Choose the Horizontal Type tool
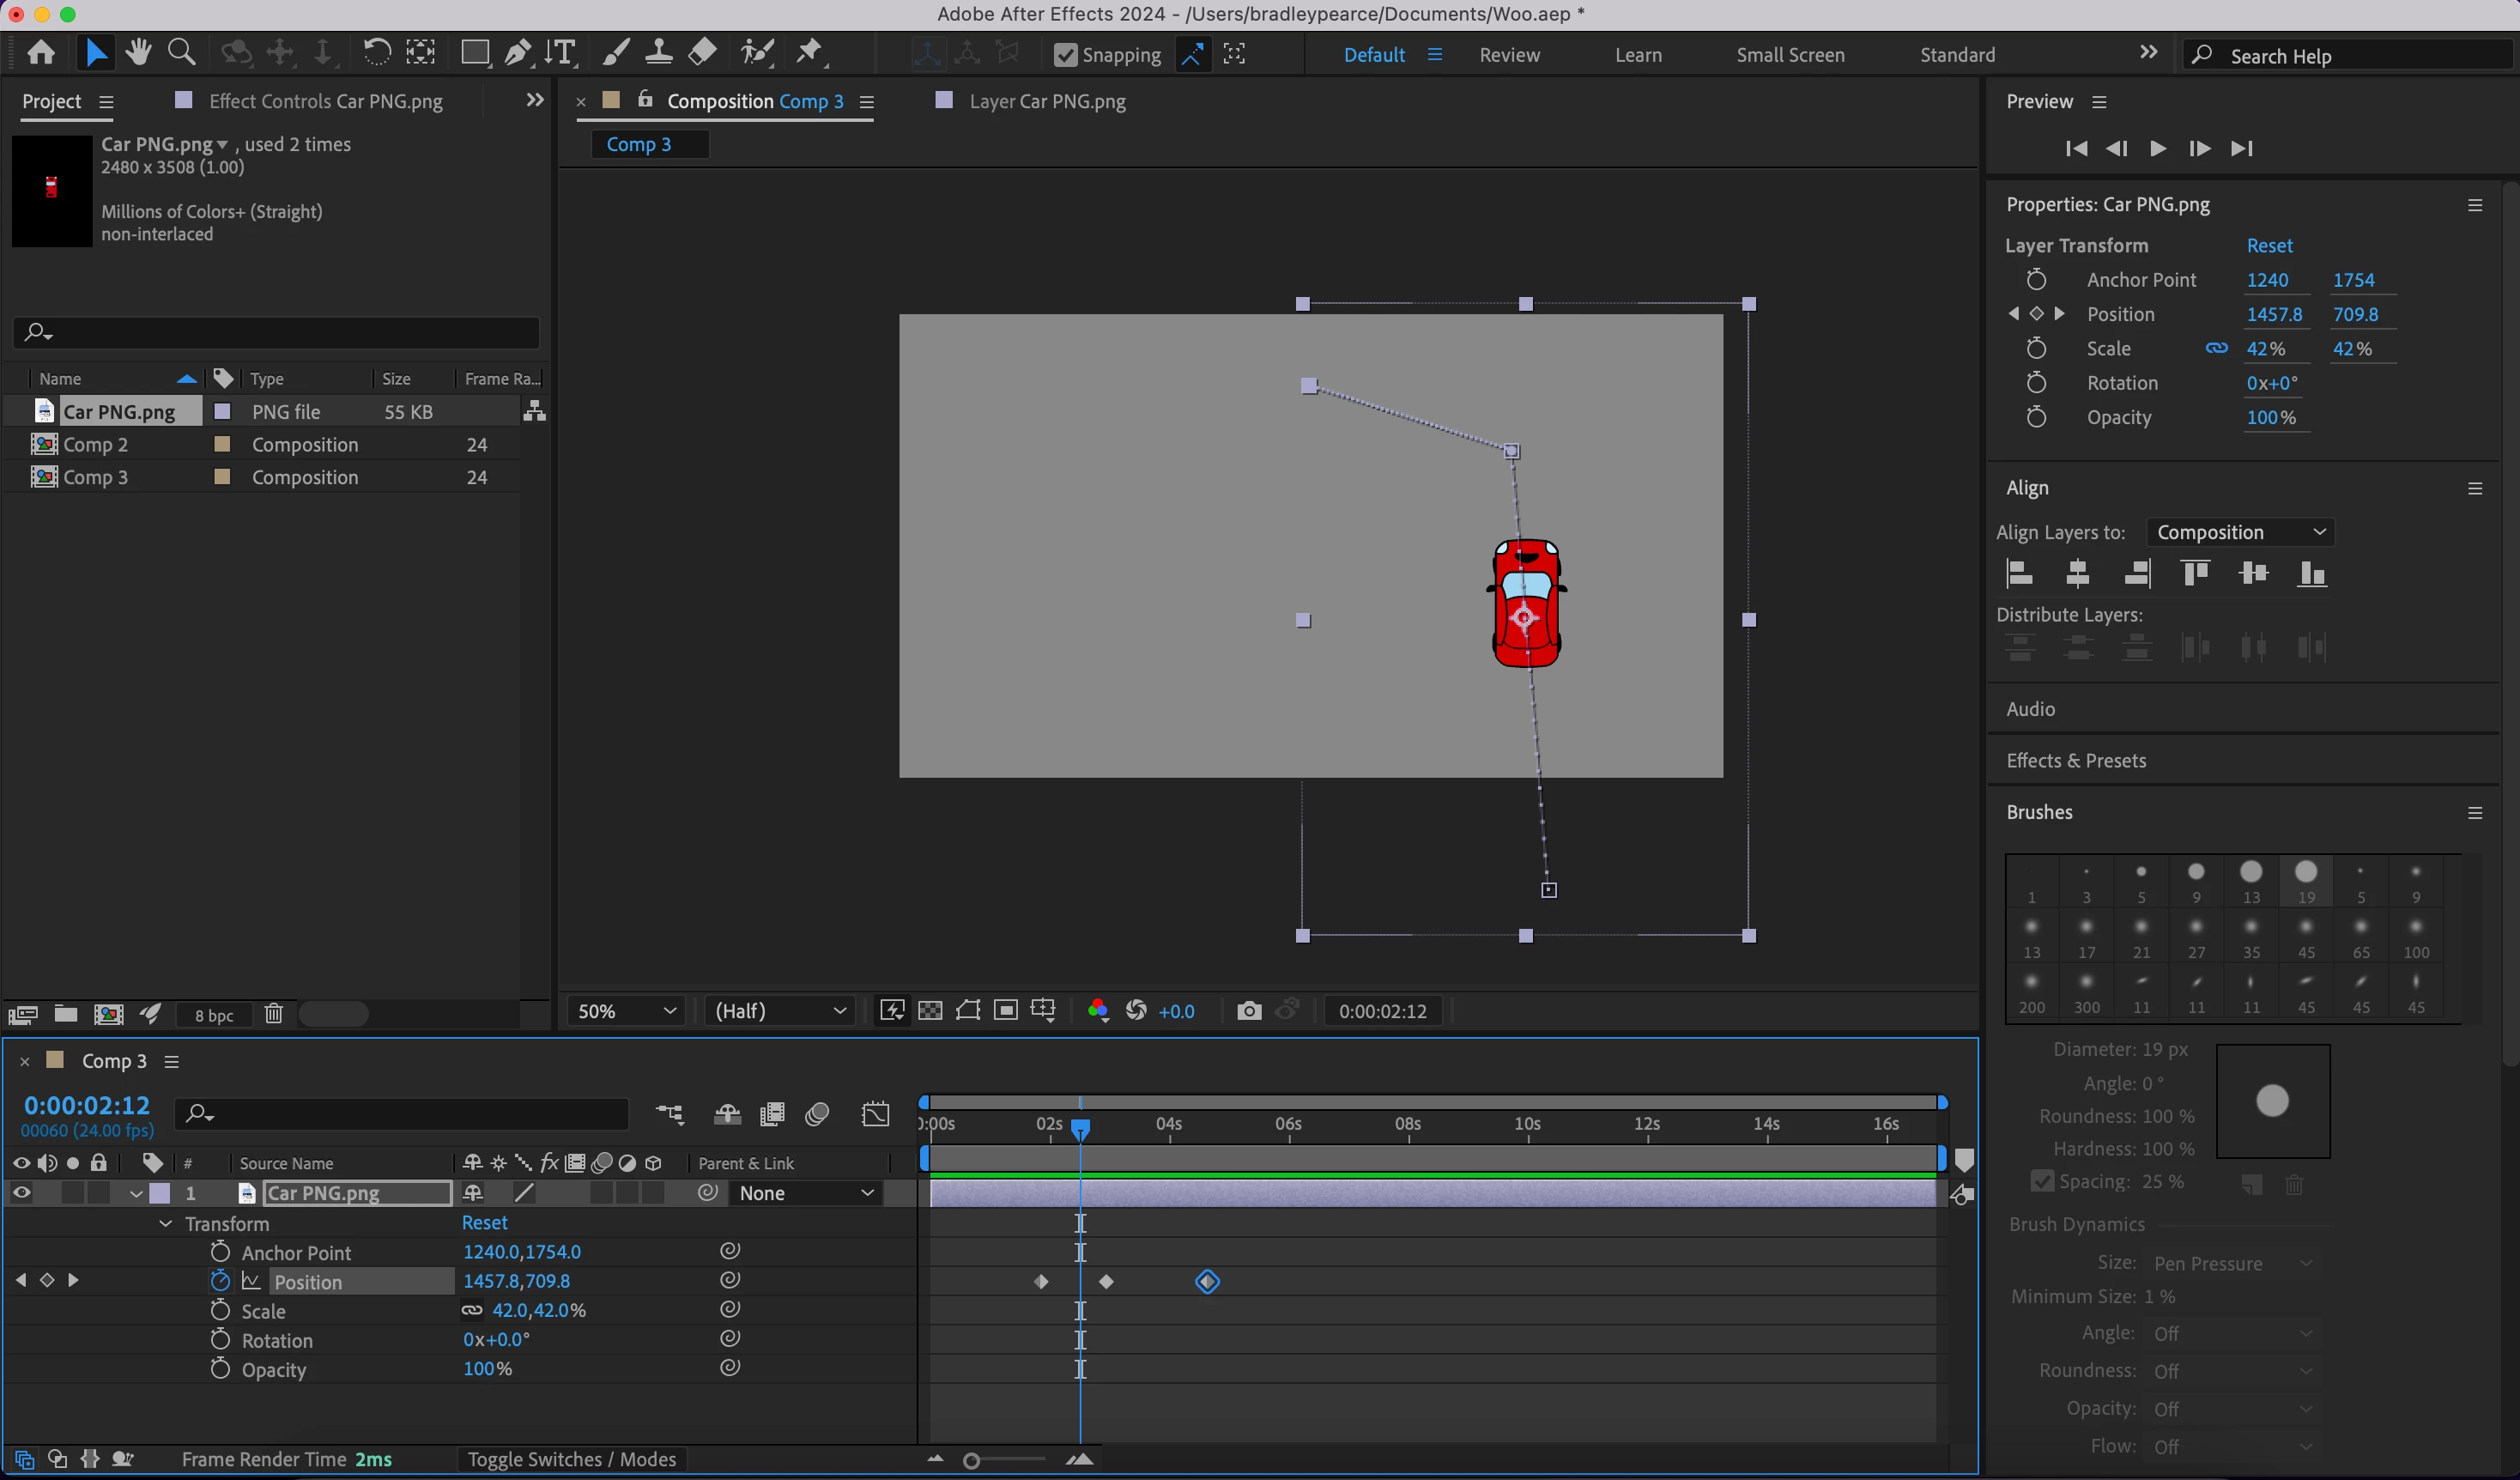This screenshot has width=2520, height=1480. 561,52
